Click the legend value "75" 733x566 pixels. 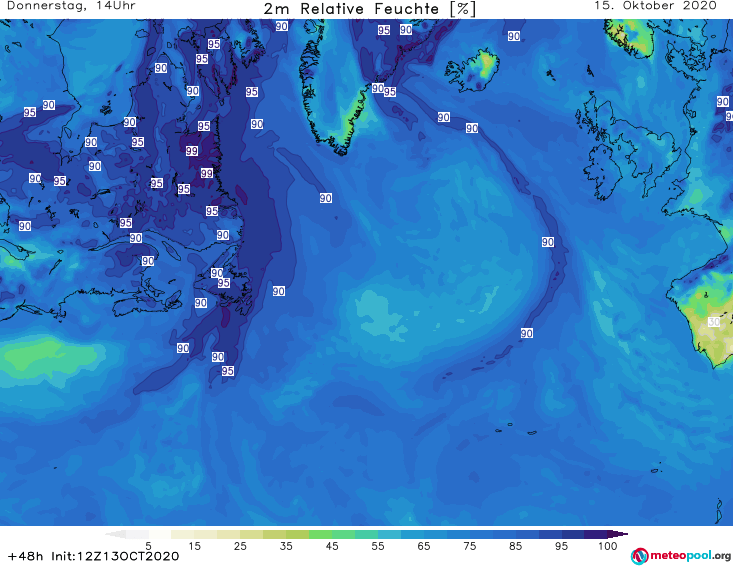[469, 546]
